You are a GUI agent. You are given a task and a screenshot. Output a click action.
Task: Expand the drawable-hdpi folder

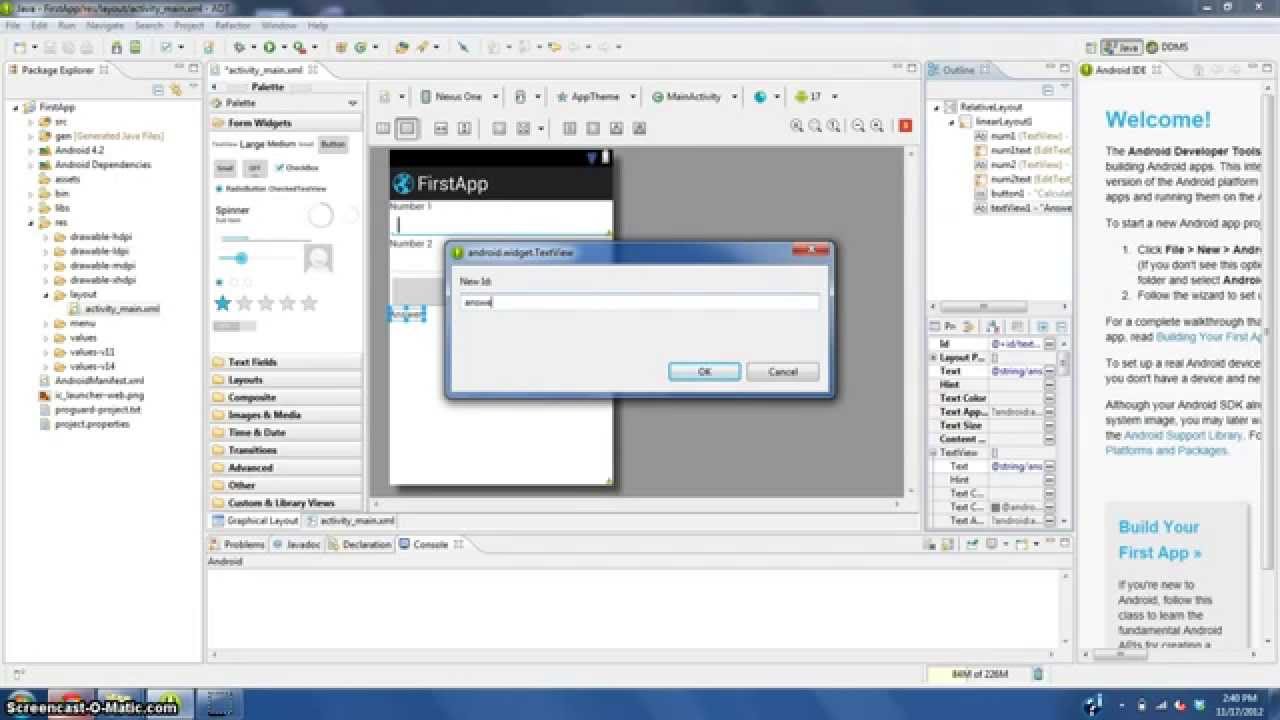click(x=45, y=237)
